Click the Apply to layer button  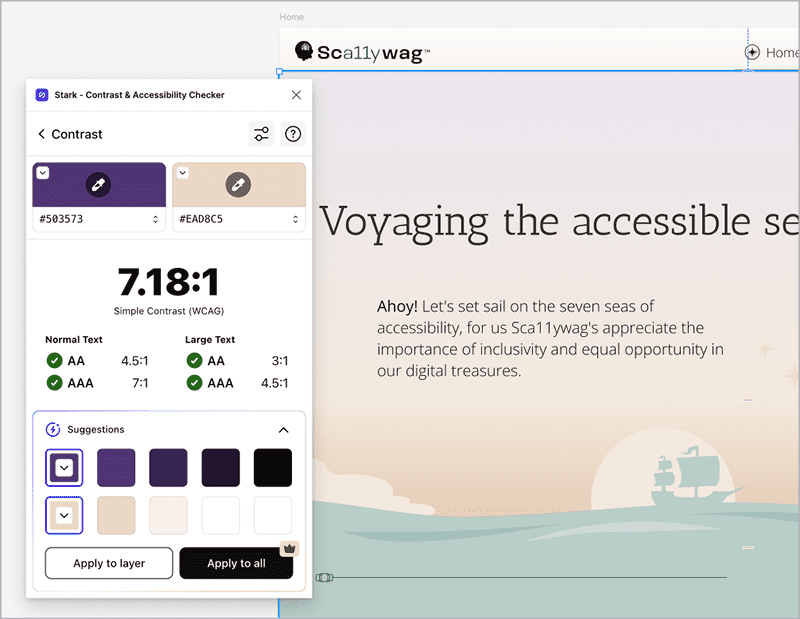[x=109, y=563]
